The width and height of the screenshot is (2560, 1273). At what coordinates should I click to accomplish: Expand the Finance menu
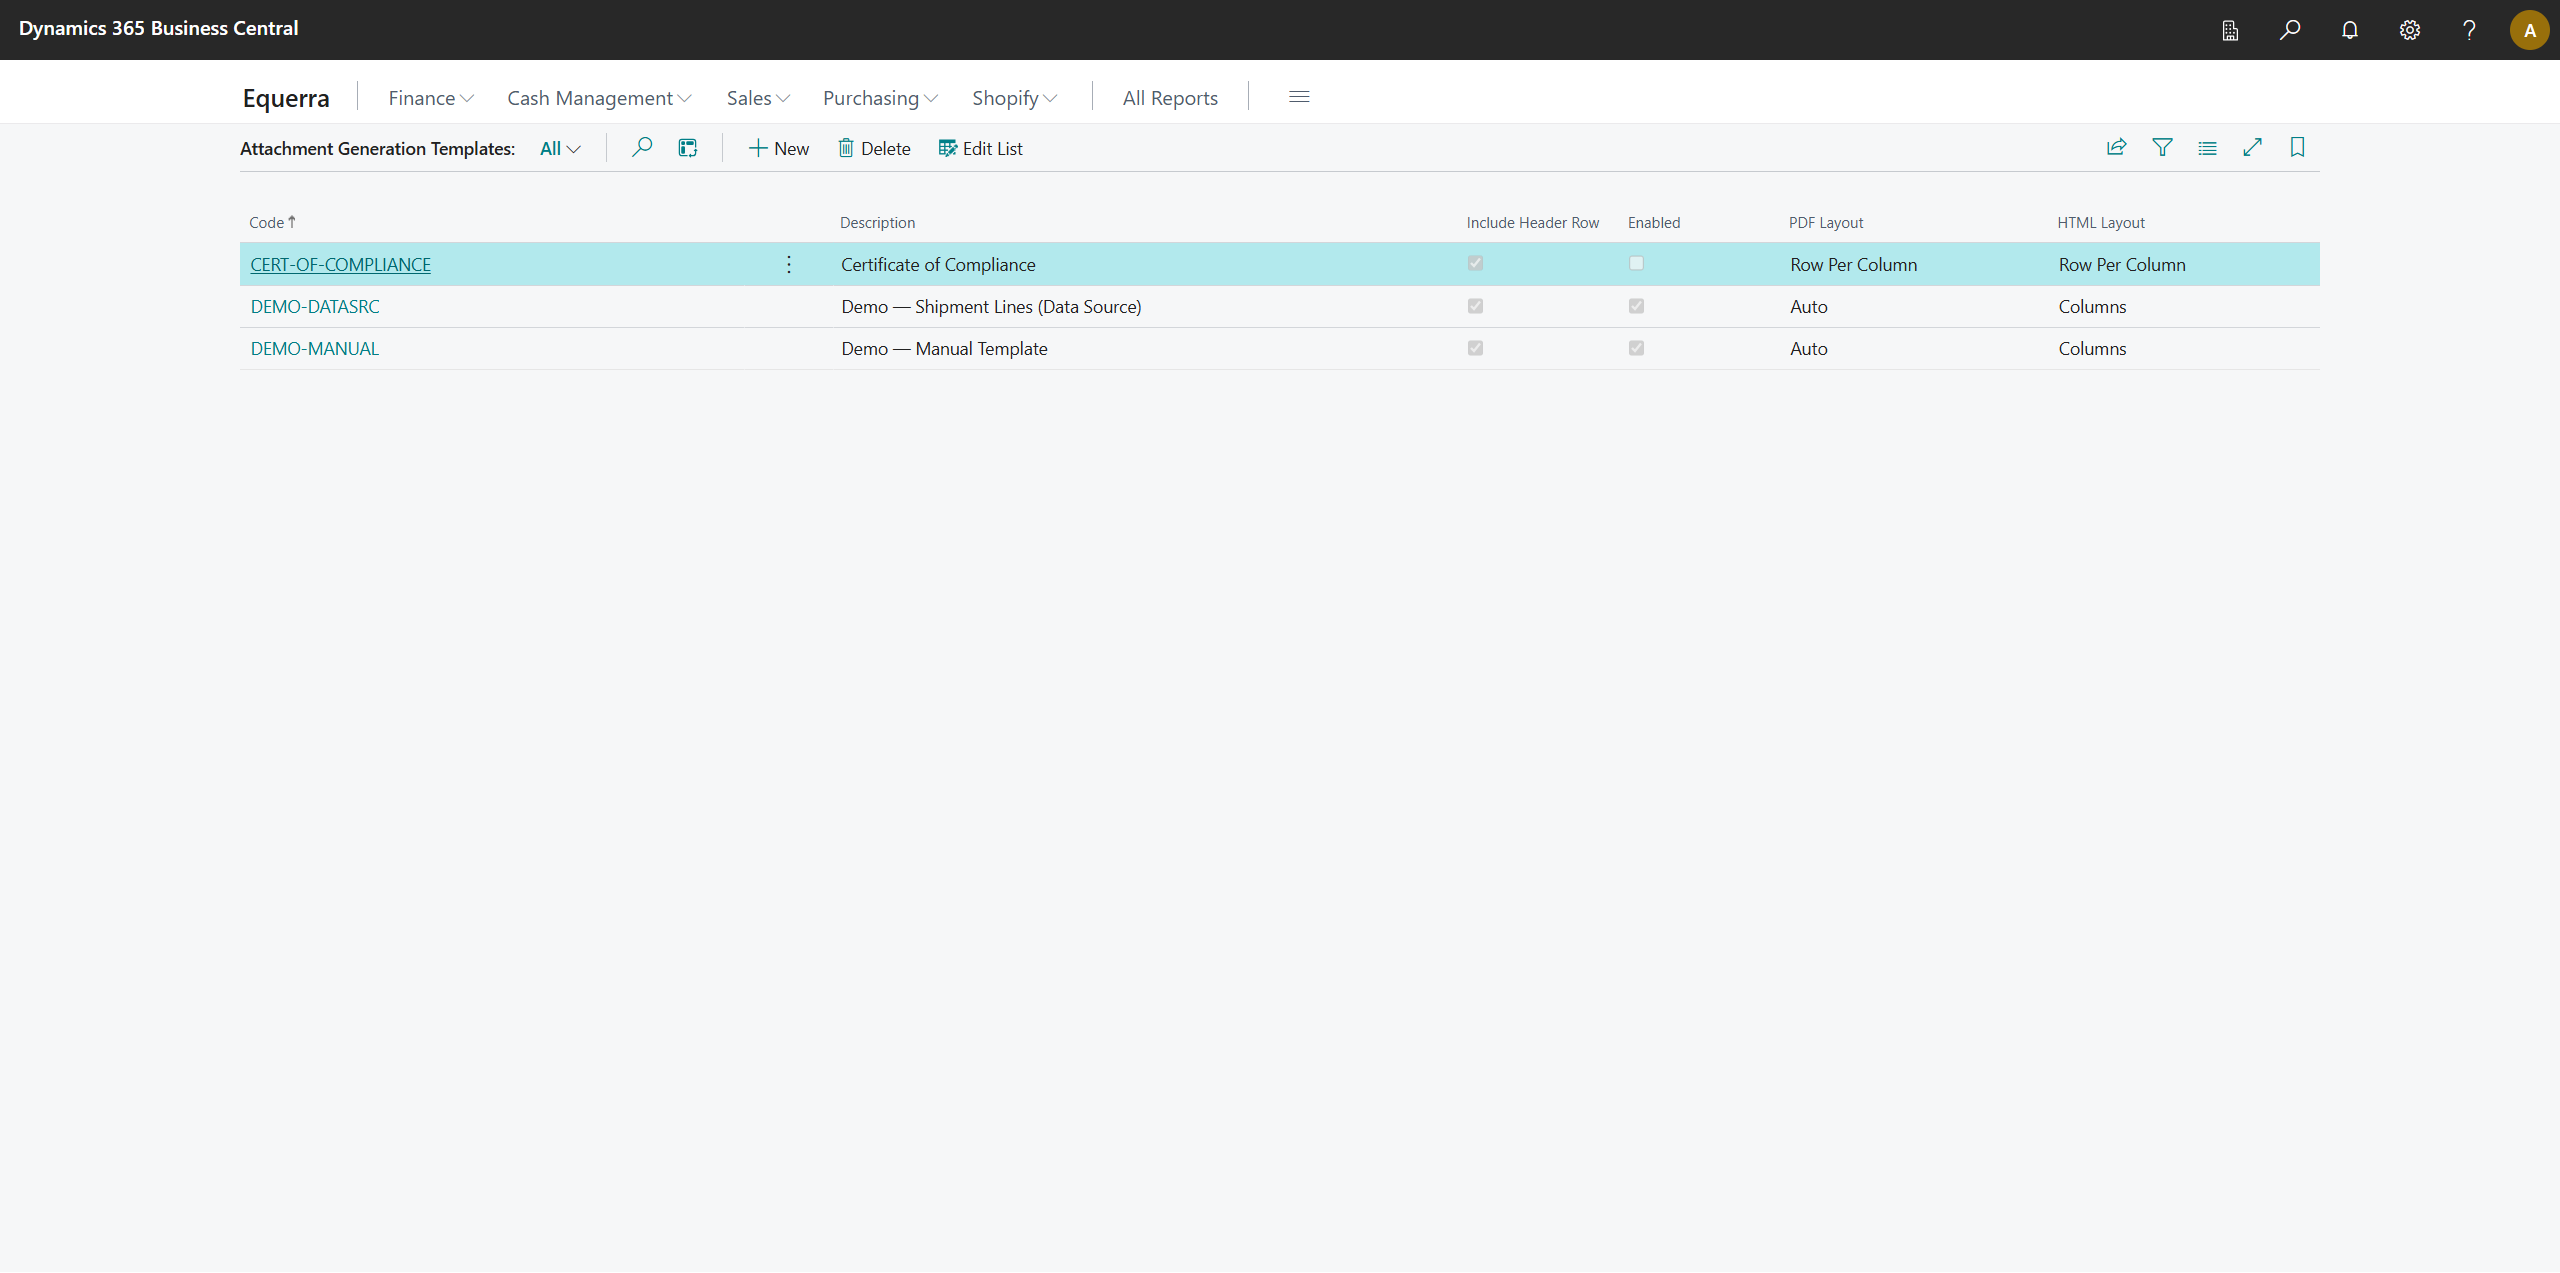[x=431, y=98]
